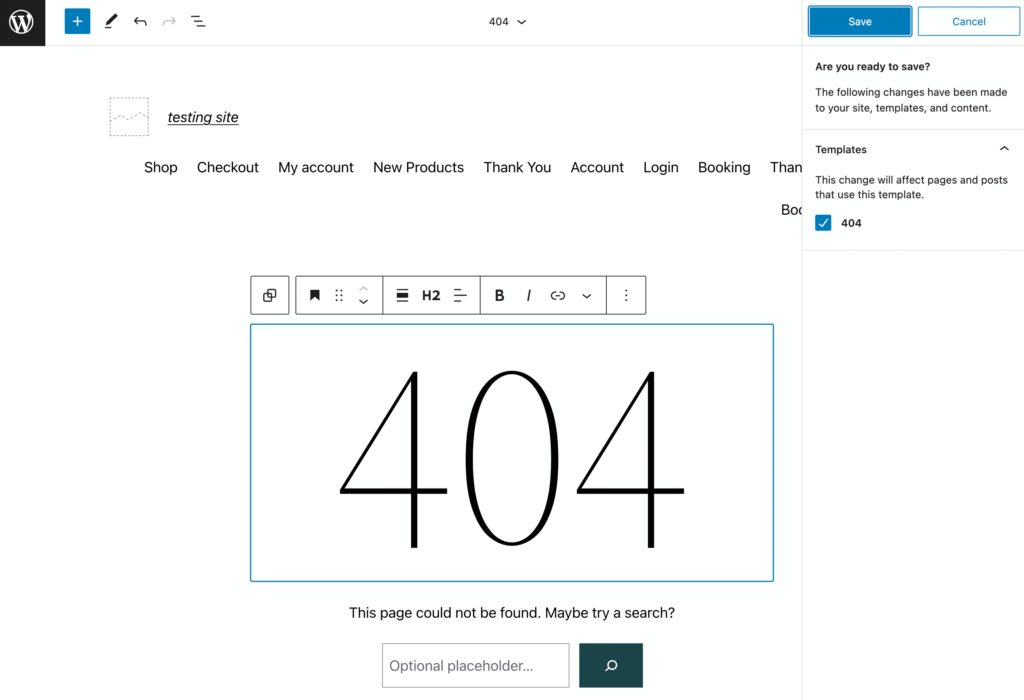The width and height of the screenshot is (1024, 700).
Task: Toggle bold formatting on the 404 heading
Action: (499, 295)
